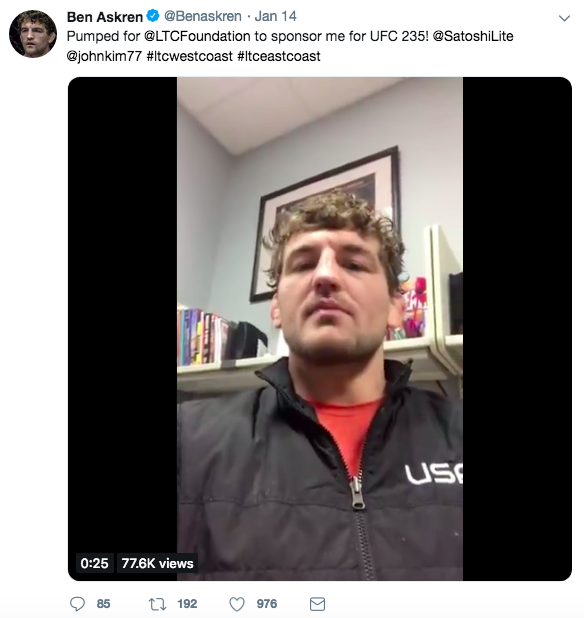Browse the #ltceastcoast hashtag
The height and width of the screenshot is (618, 584).
coord(279,56)
